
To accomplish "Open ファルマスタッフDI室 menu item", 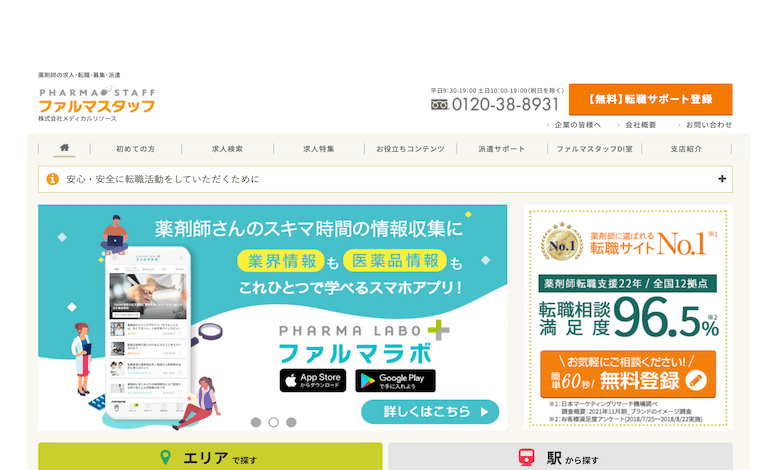I will [x=594, y=149].
